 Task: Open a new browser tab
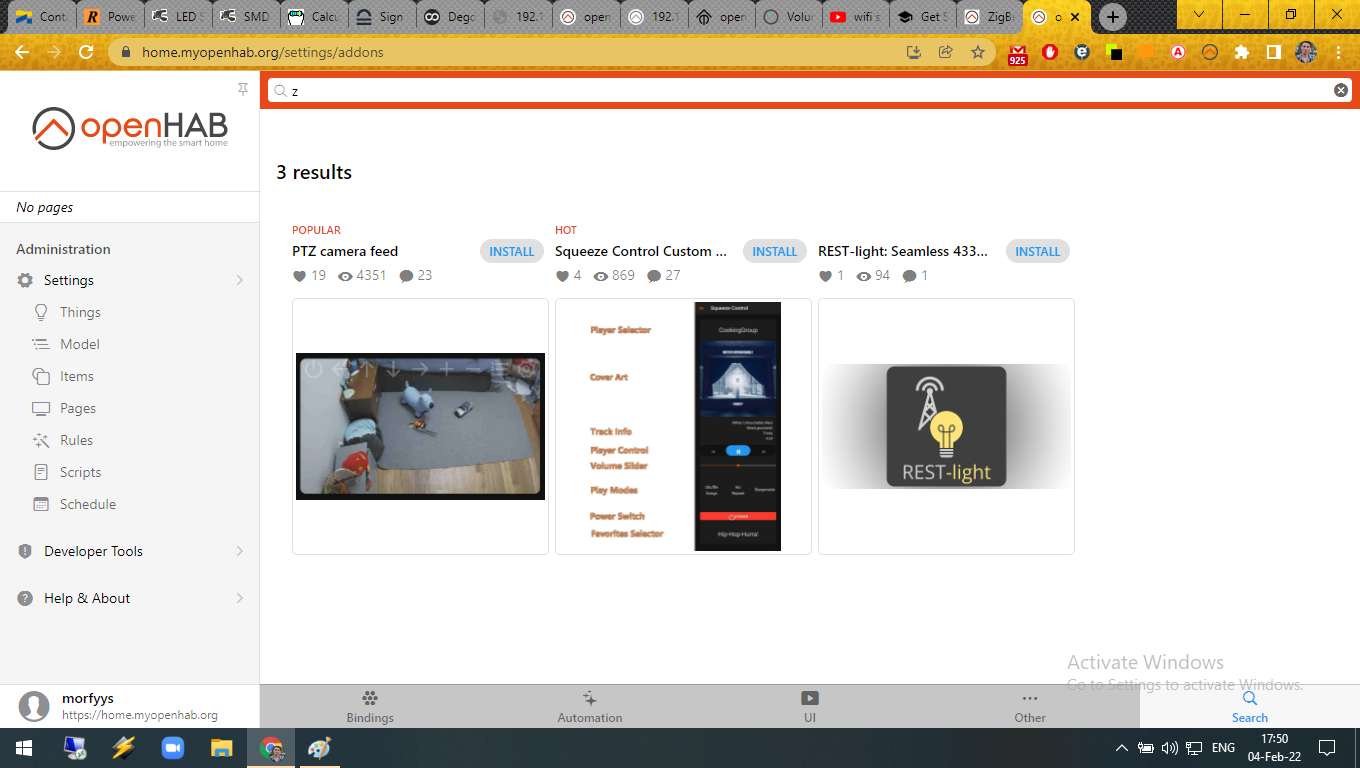pyautogui.click(x=1112, y=17)
